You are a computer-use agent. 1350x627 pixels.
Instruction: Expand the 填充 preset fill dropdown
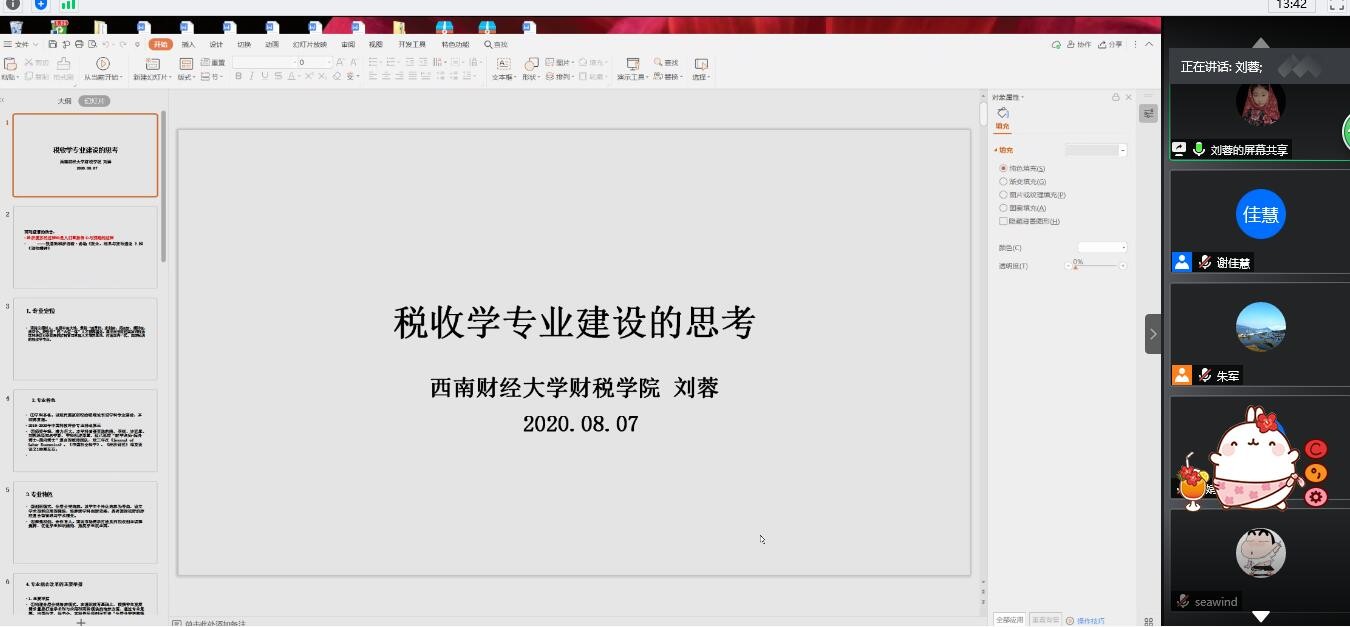(x=1096, y=150)
